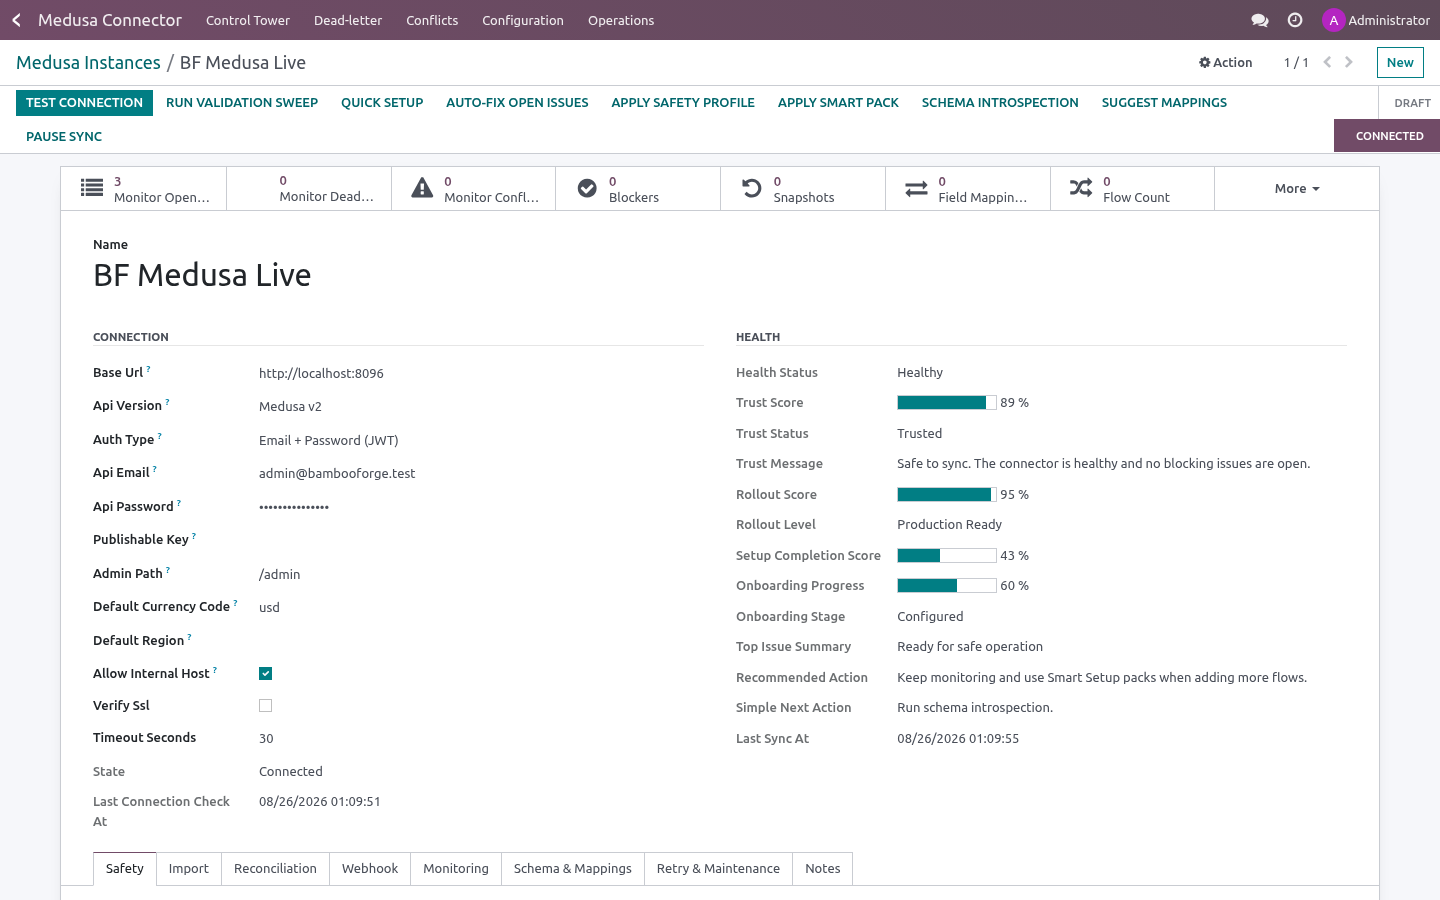Screen dimensions: 1440x900
Task: Toggle the Allow Internal Host checkbox
Action: 265,674
